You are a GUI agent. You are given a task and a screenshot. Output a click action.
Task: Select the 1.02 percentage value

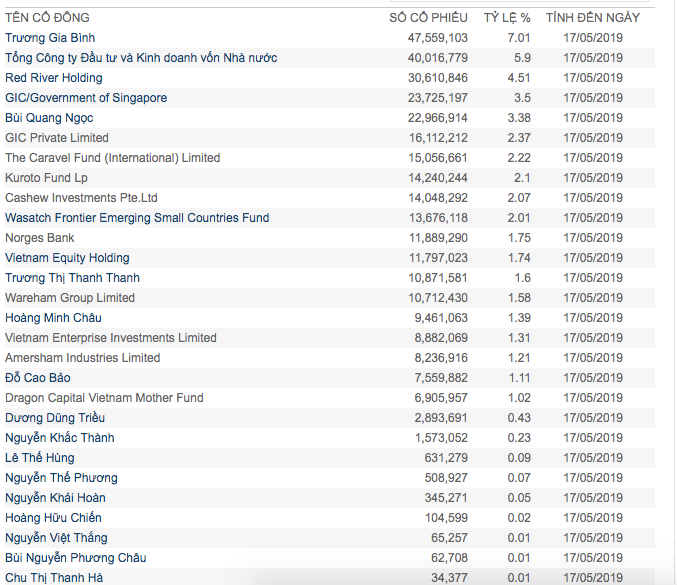point(519,398)
